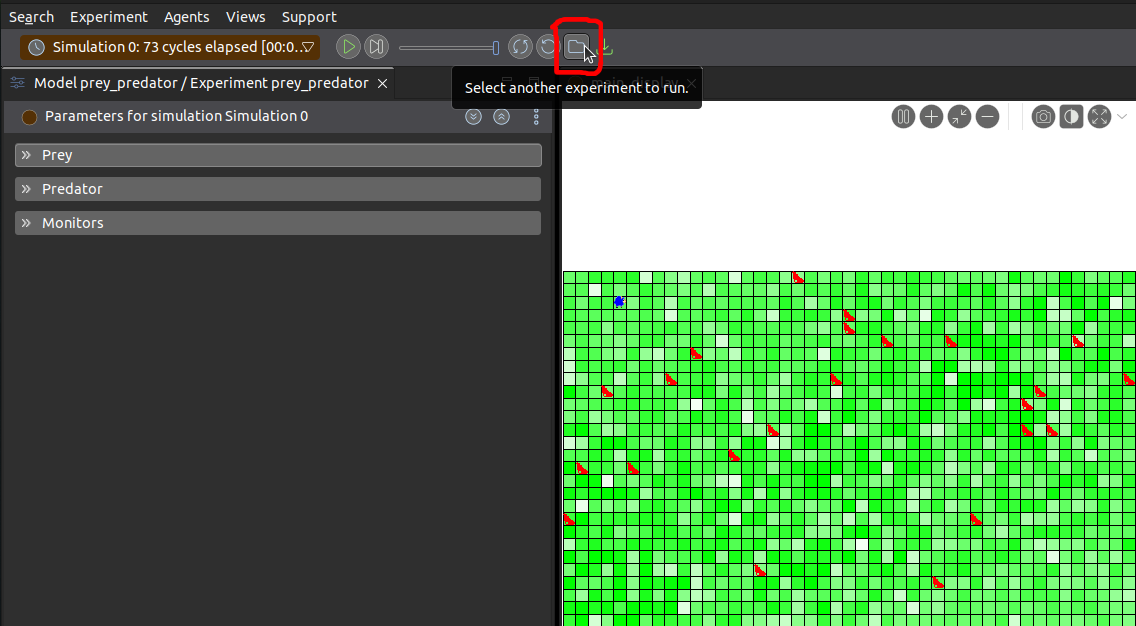1136x626 pixels.
Task: Open the simulation status dropdown triangle
Action: click(308, 47)
